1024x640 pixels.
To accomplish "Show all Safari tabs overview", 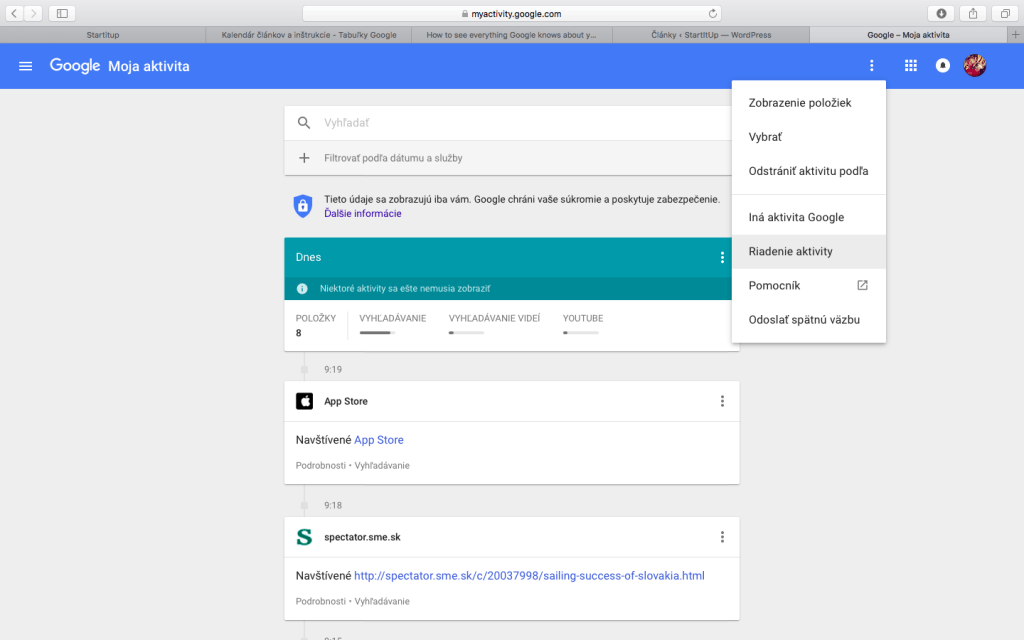I will click(x=1005, y=13).
